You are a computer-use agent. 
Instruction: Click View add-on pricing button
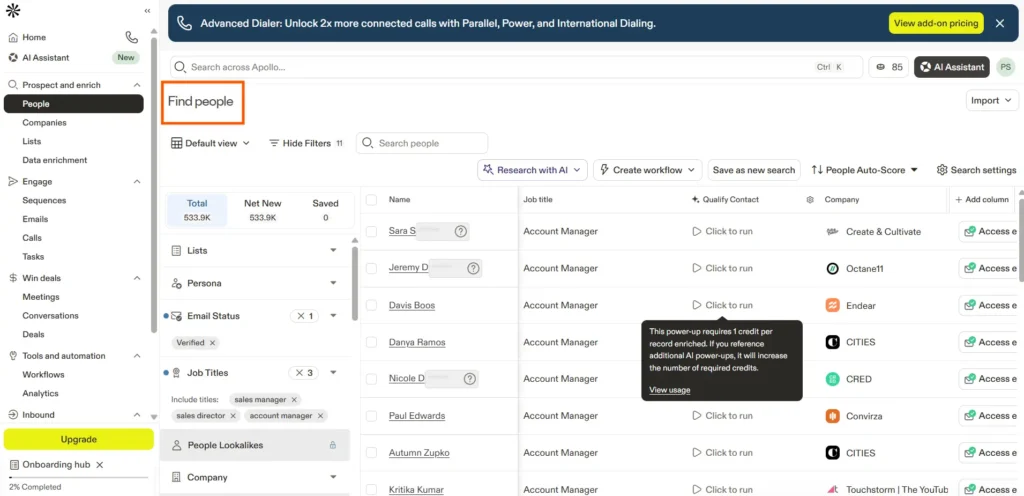tap(936, 23)
